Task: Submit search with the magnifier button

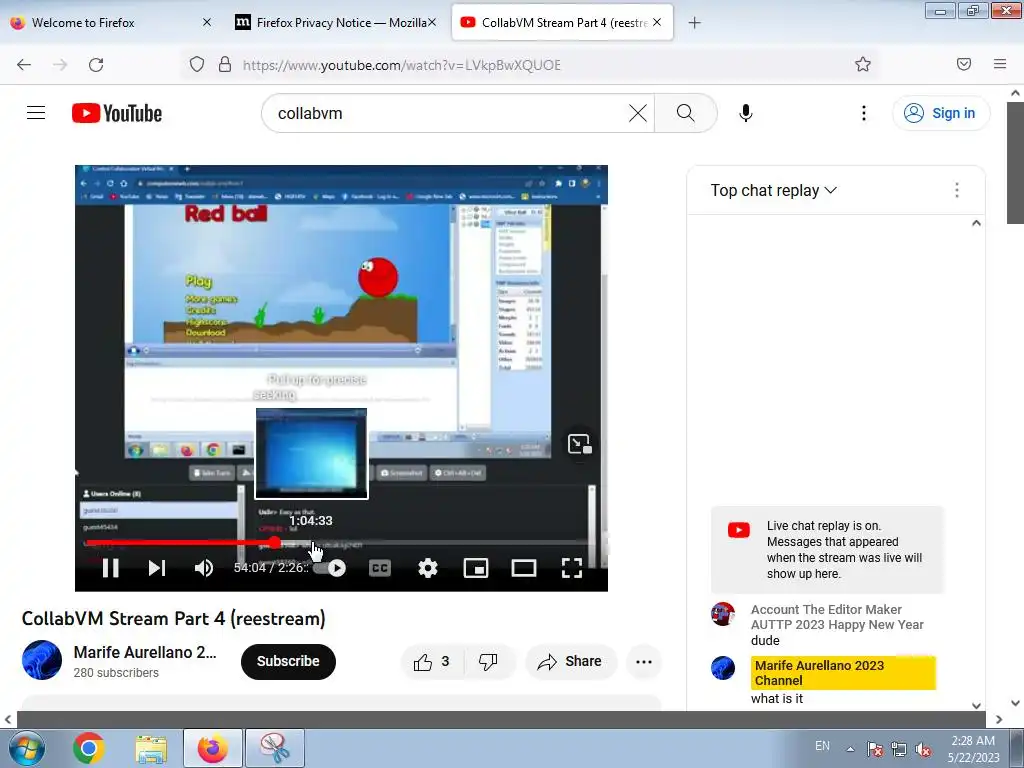Action: tap(686, 113)
